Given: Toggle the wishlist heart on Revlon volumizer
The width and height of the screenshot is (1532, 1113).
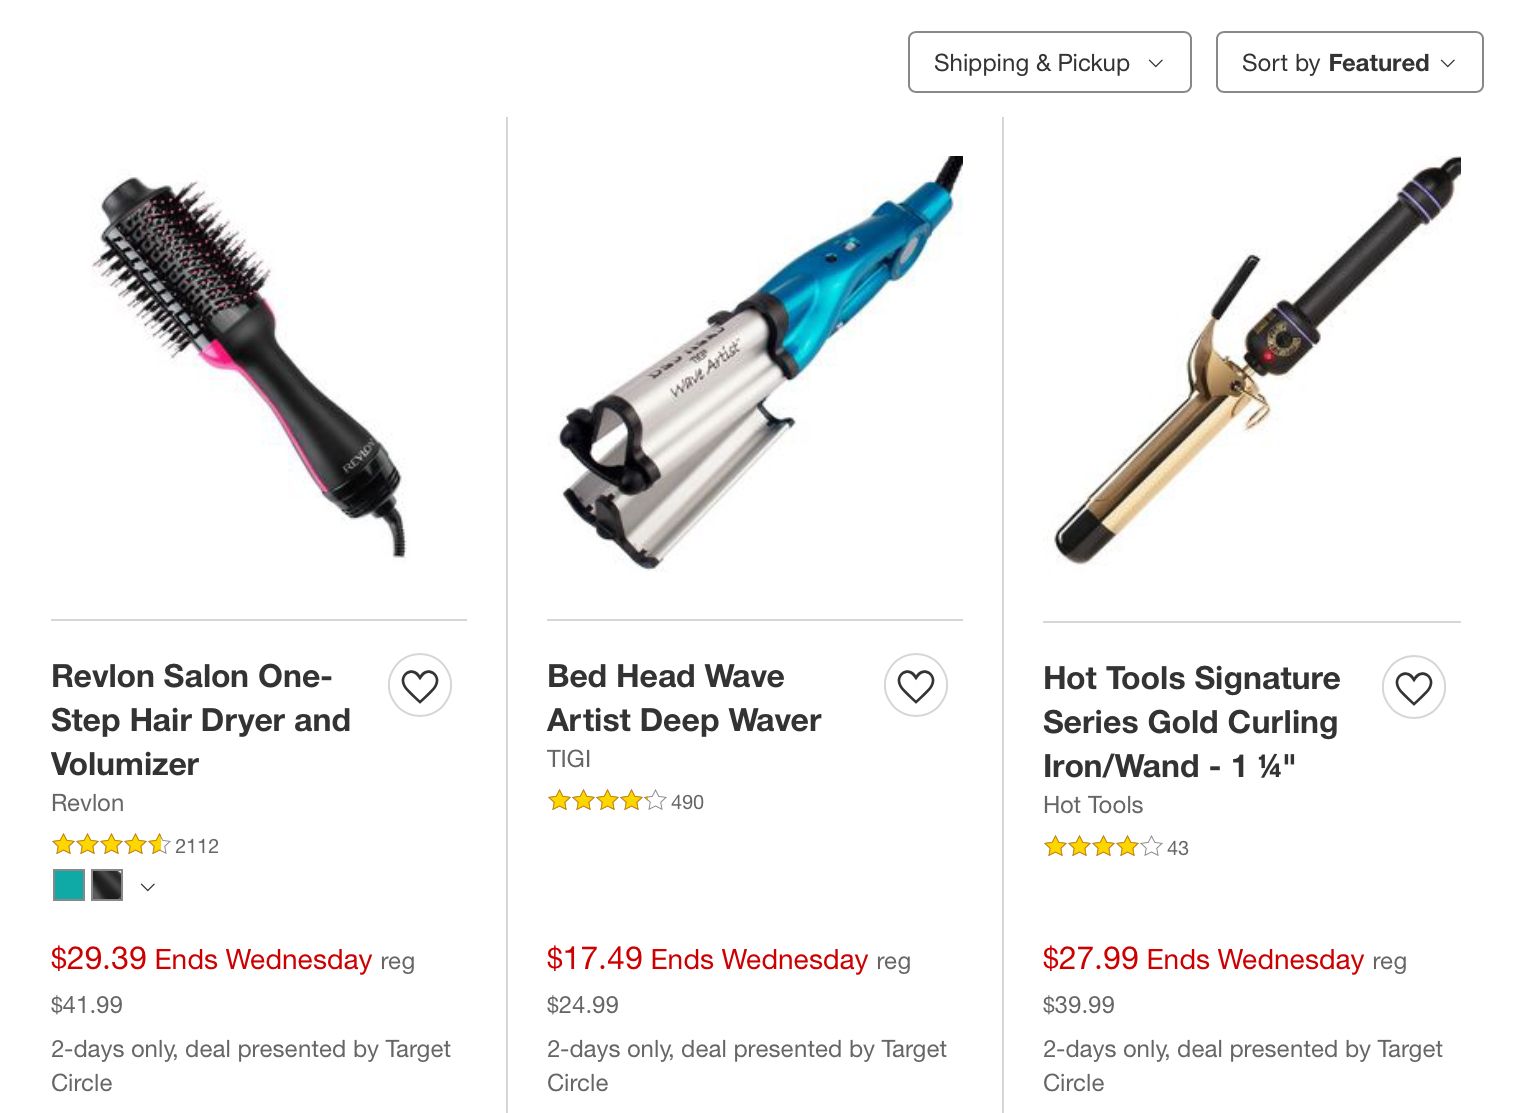Looking at the screenshot, I should [420, 686].
